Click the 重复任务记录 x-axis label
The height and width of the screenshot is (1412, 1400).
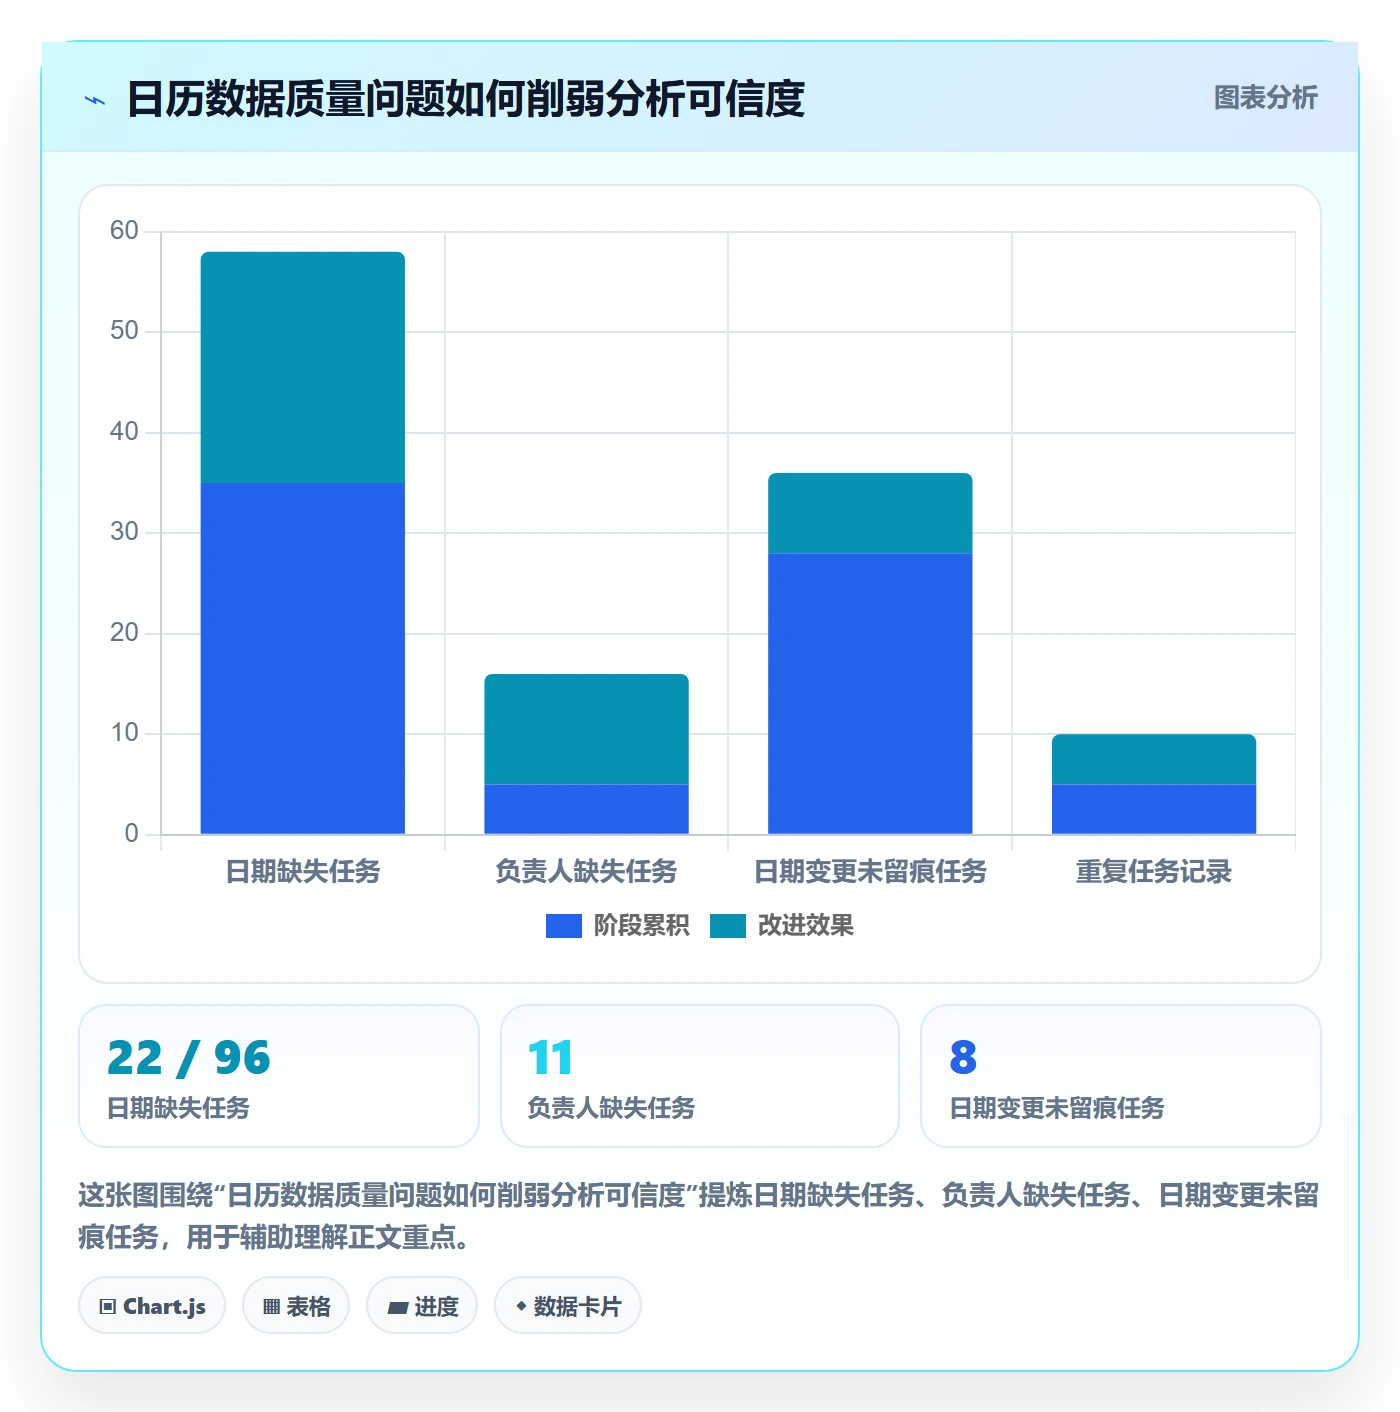pyautogui.click(x=1154, y=872)
